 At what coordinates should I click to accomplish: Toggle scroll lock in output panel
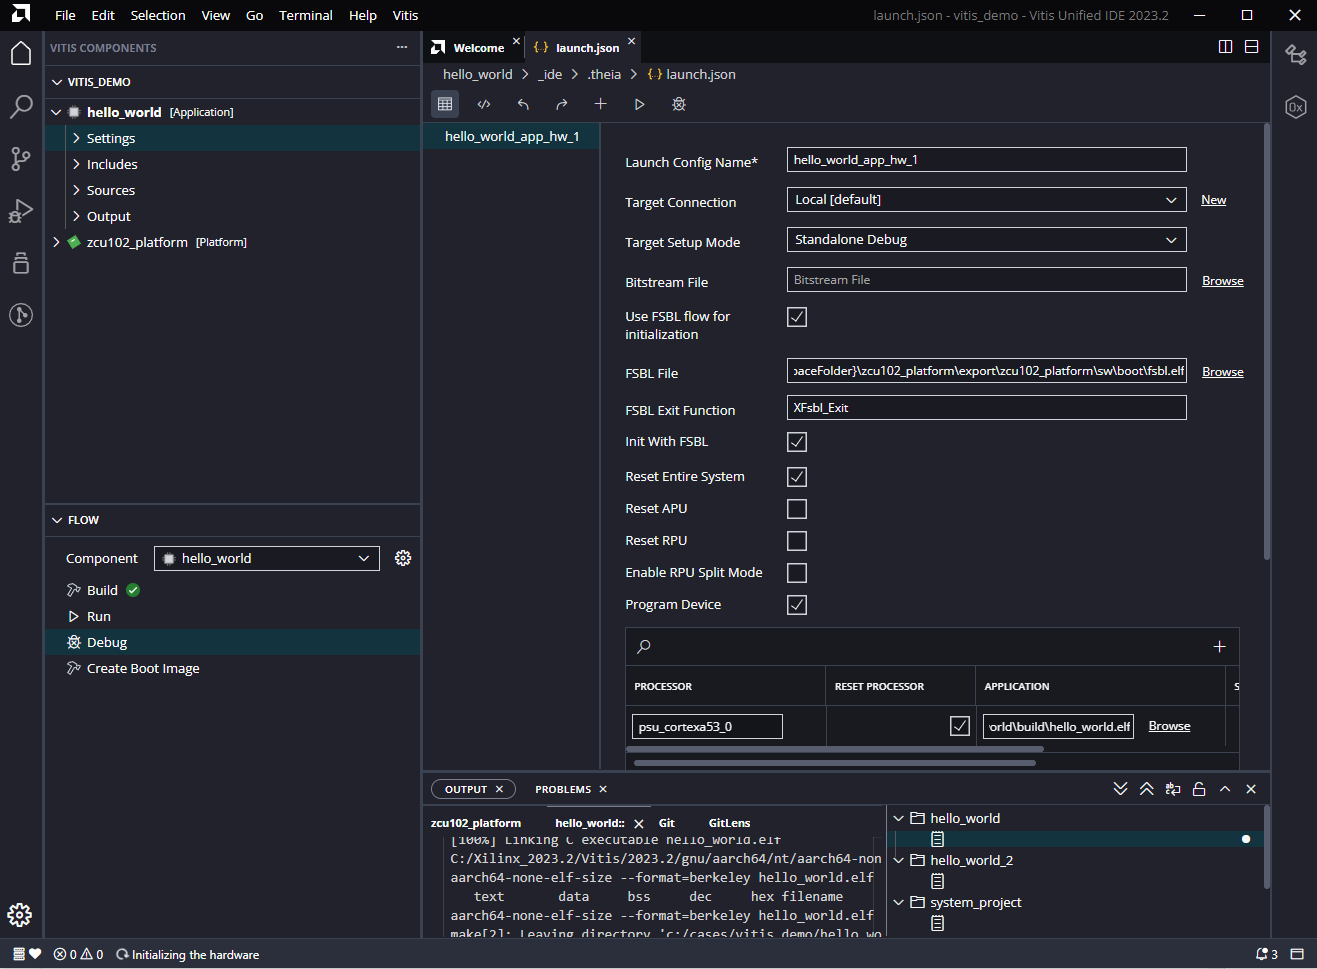(x=1199, y=789)
